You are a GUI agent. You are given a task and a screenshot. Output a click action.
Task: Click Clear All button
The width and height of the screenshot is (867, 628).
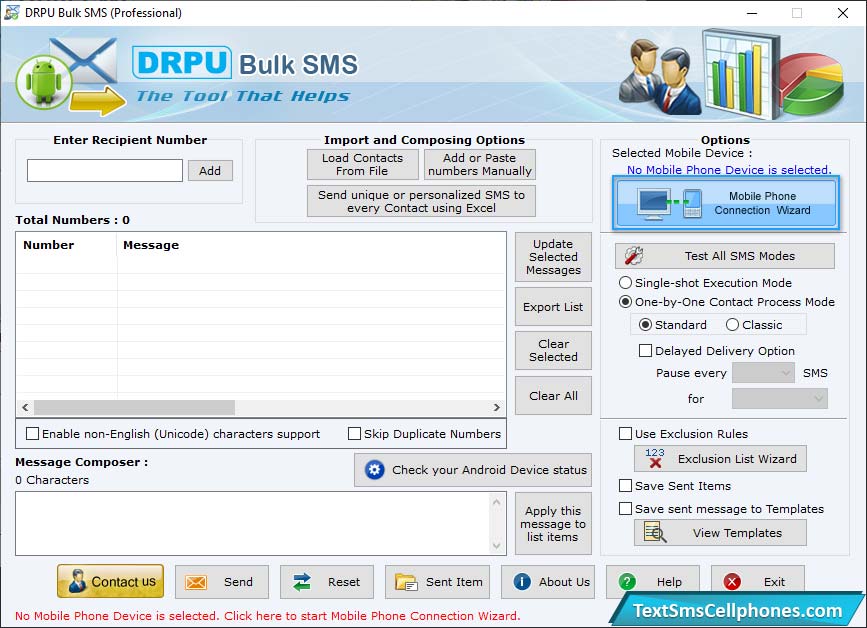(x=553, y=396)
